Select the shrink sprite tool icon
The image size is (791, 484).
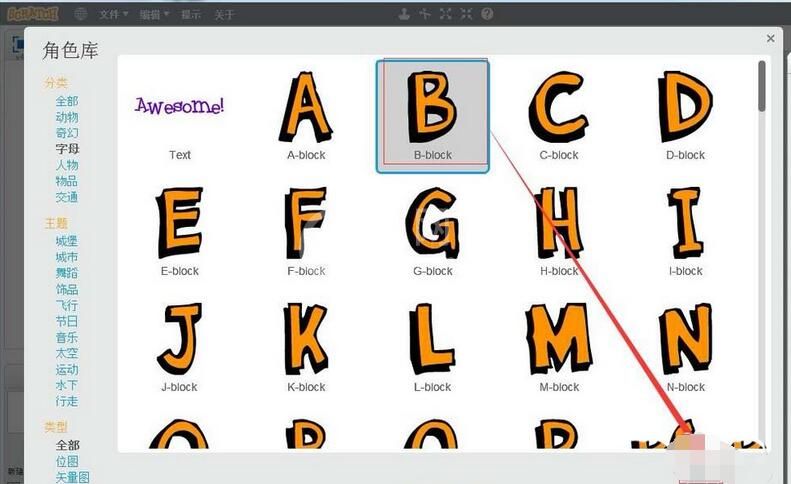click(x=466, y=14)
